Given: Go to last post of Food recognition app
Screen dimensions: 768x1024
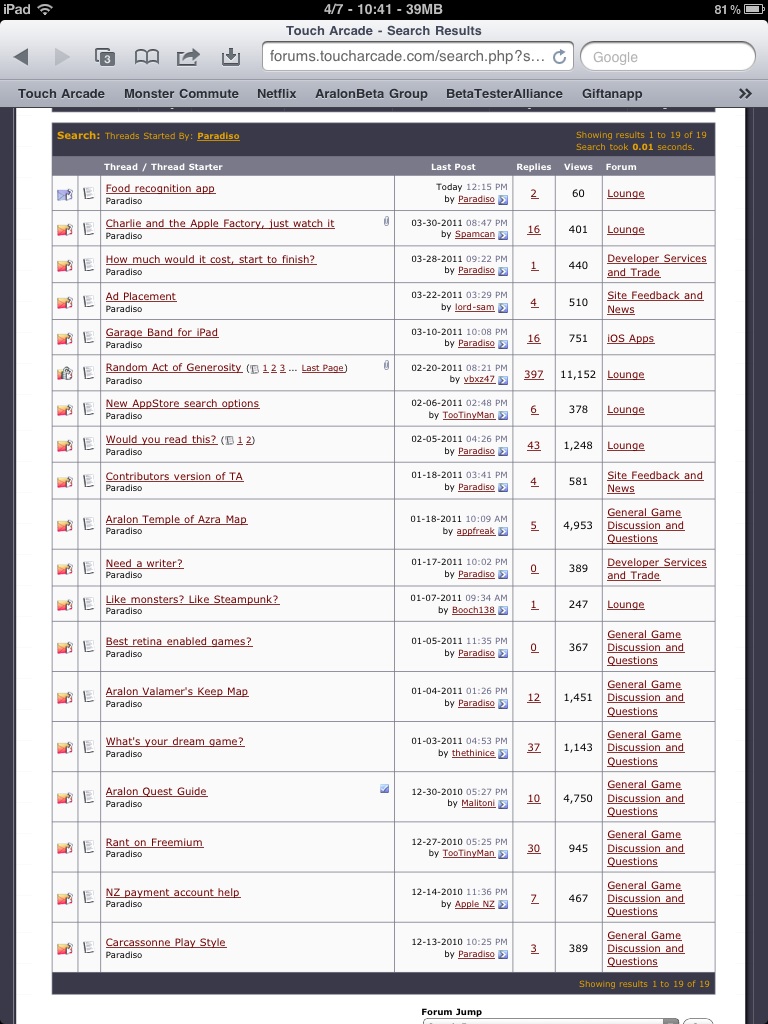Looking at the screenshot, I should [x=503, y=200].
